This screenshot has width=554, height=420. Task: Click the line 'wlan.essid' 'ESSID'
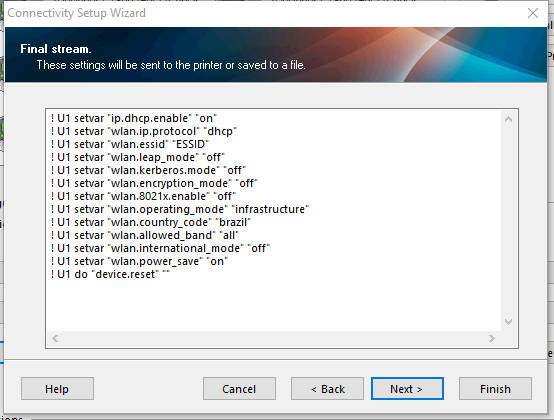(130, 144)
